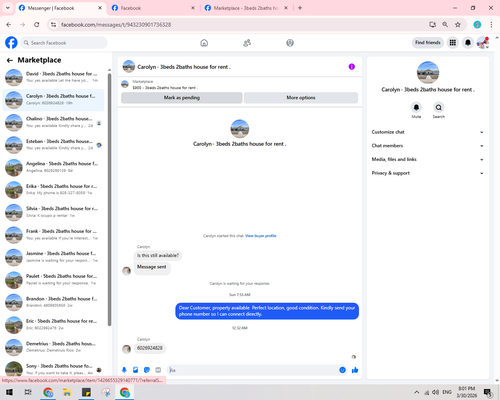Image resolution: width=500 pixels, height=400 pixels.
Task: Open the Groups icon in top navigation
Action: click(290, 43)
